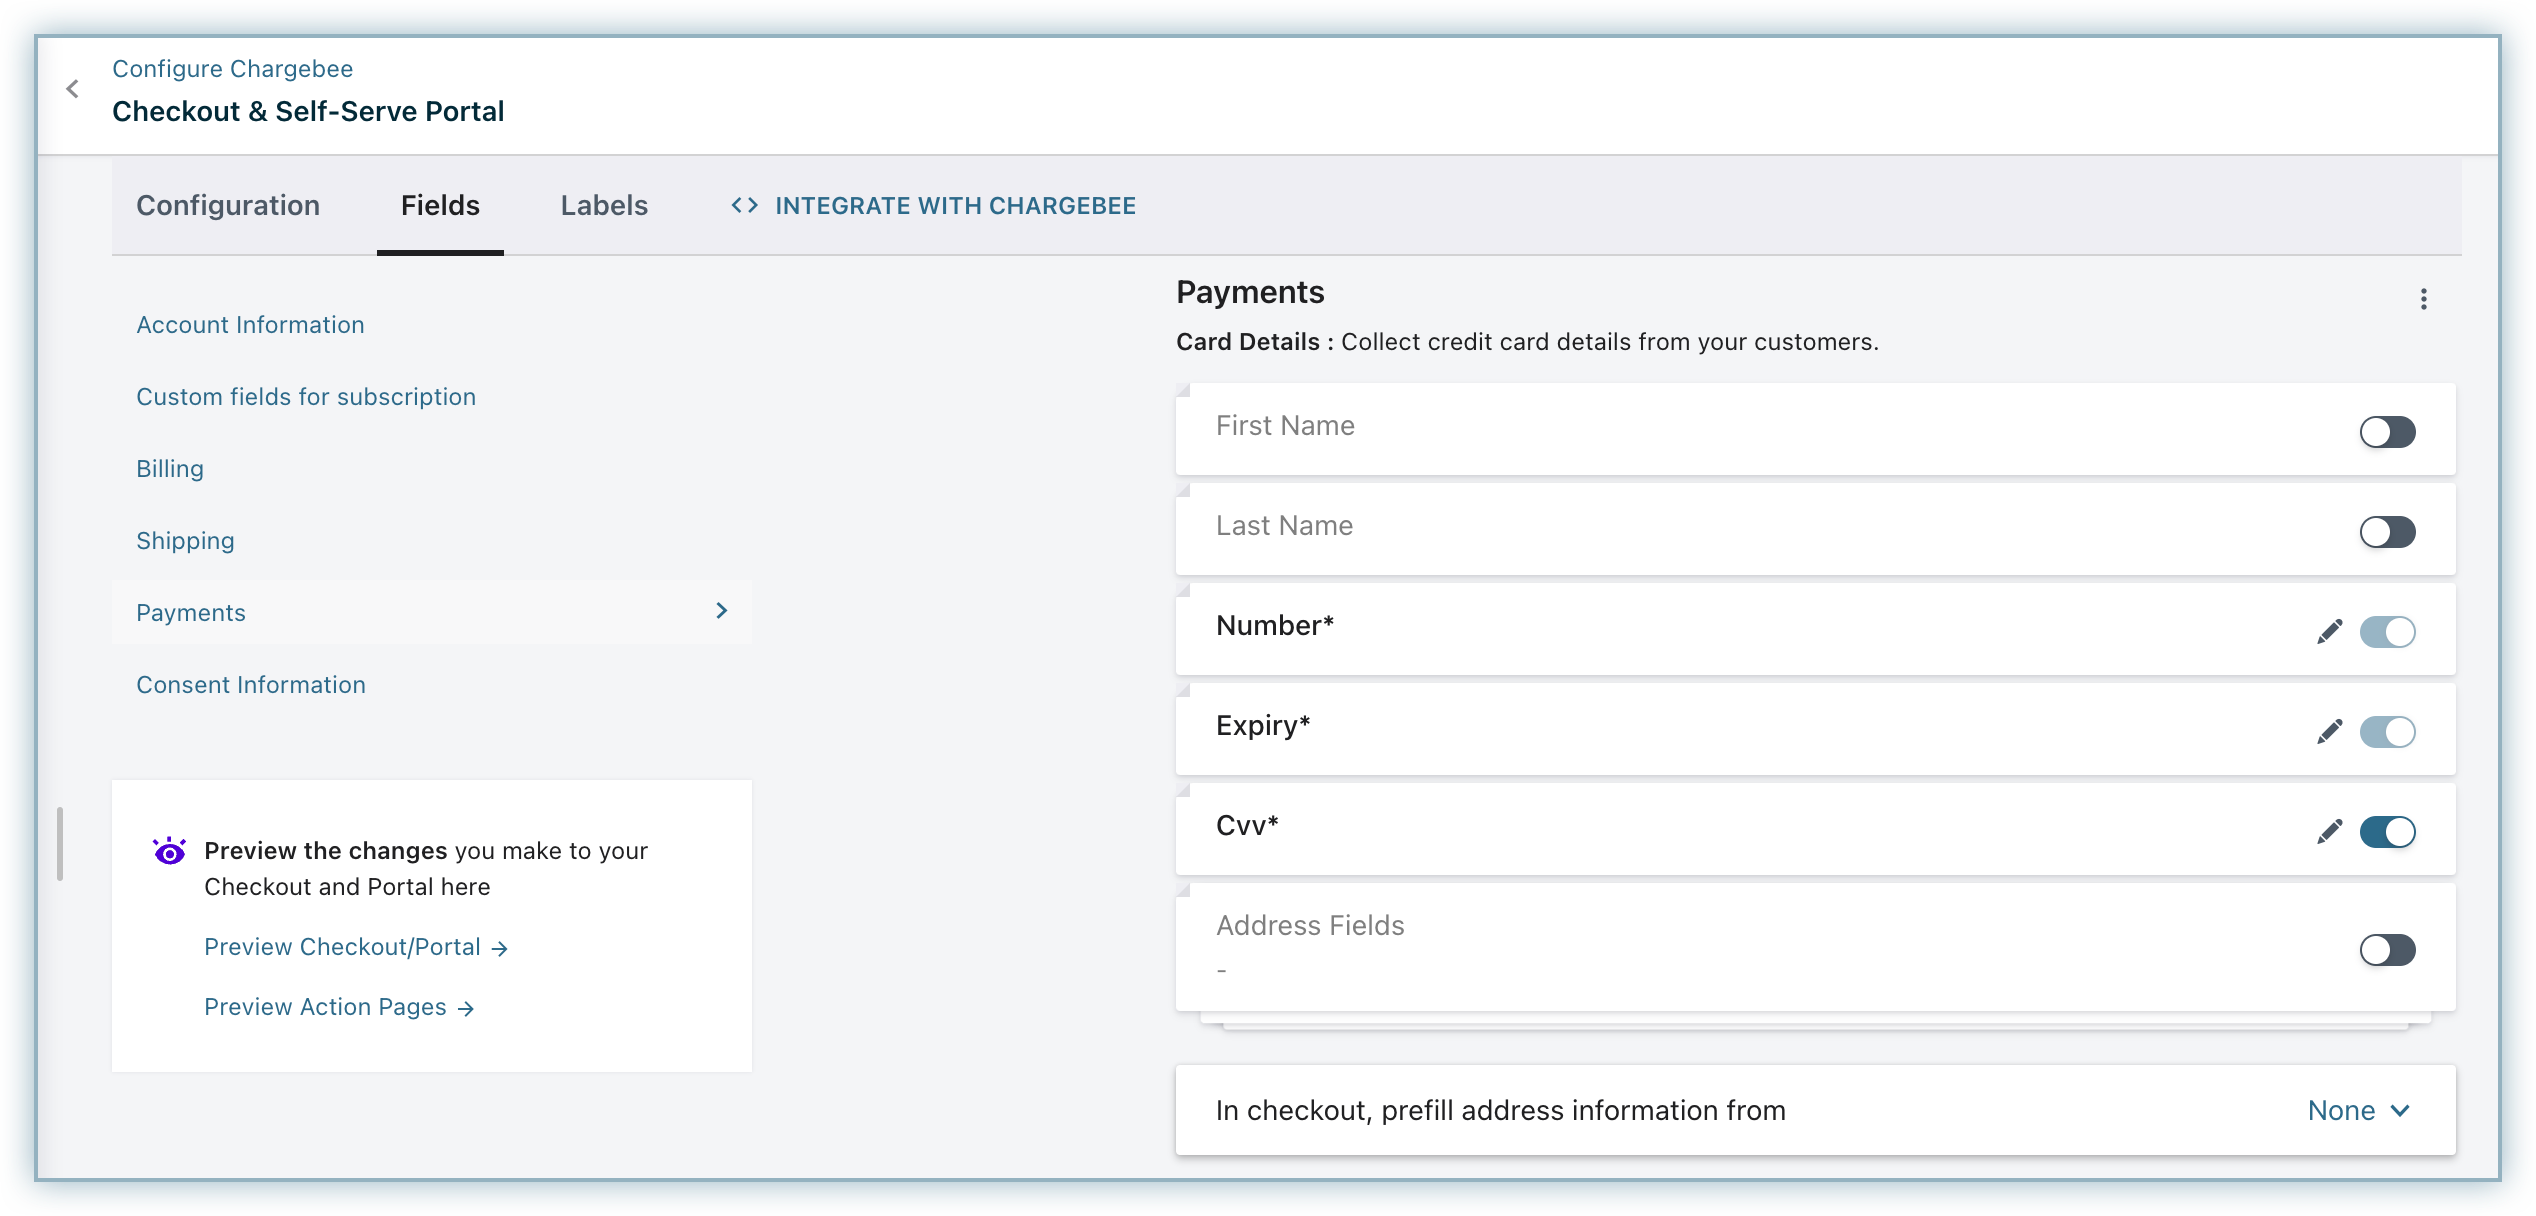
Task: Open the prefill address None dropdown
Action: click(2358, 1111)
